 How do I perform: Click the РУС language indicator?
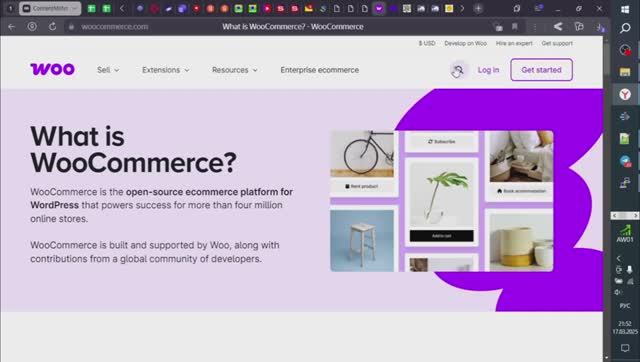(x=625, y=306)
